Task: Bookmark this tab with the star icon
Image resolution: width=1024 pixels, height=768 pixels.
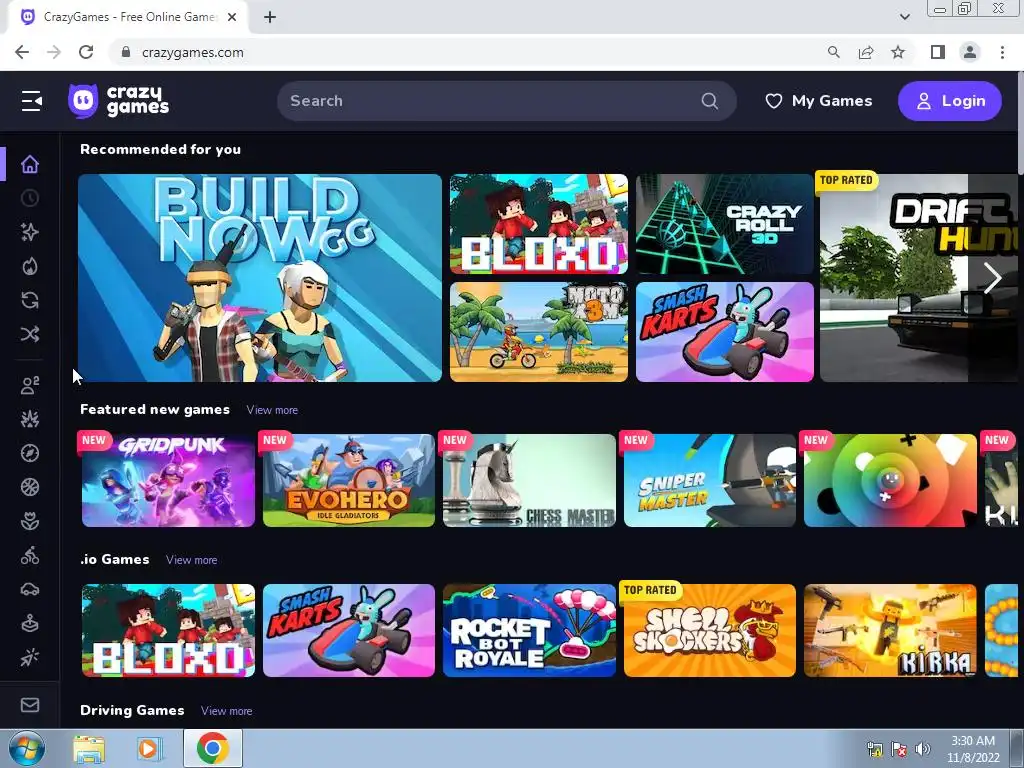Action: click(898, 52)
